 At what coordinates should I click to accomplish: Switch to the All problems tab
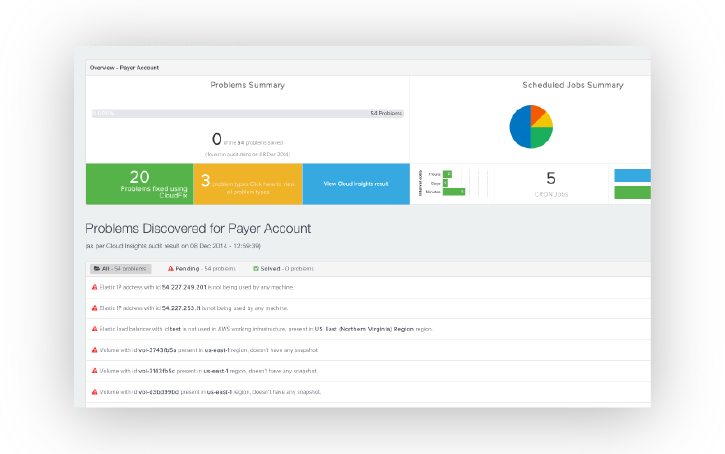tap(120, 268)
